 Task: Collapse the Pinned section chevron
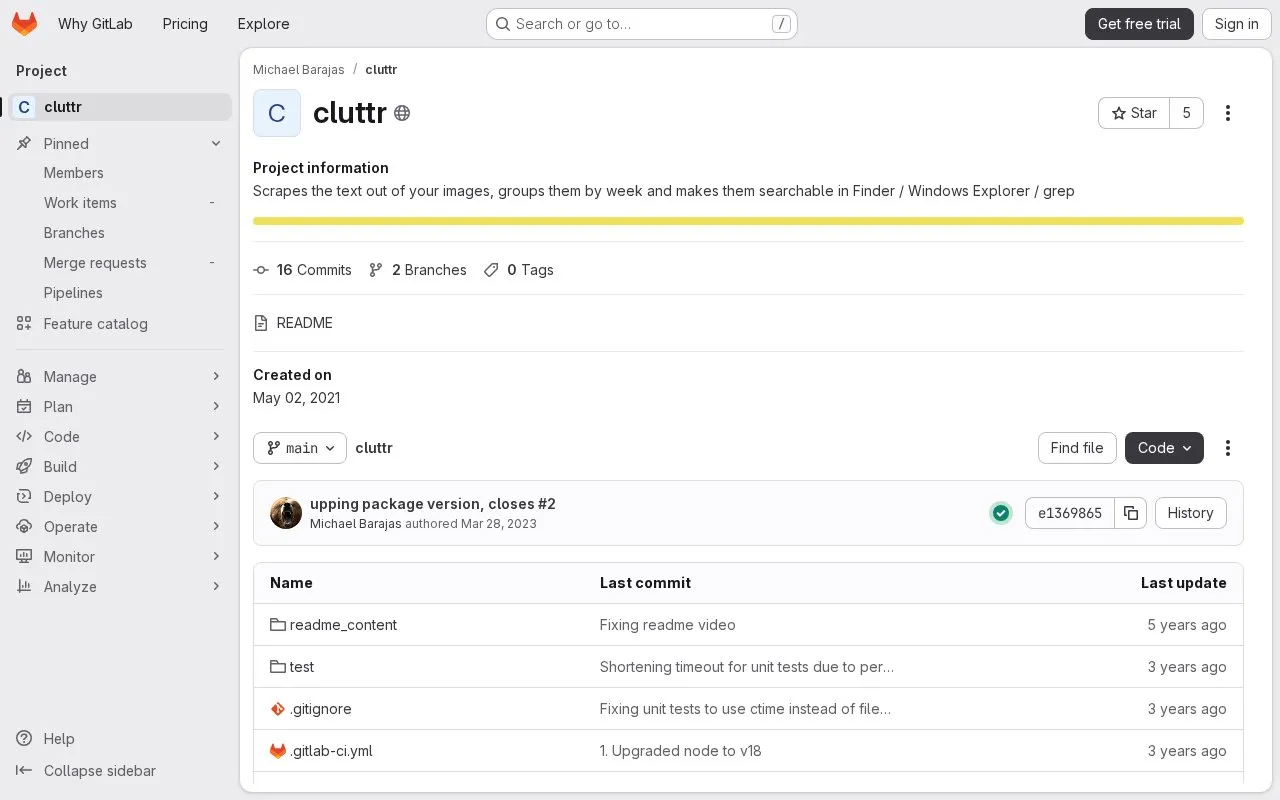(216, 144)
